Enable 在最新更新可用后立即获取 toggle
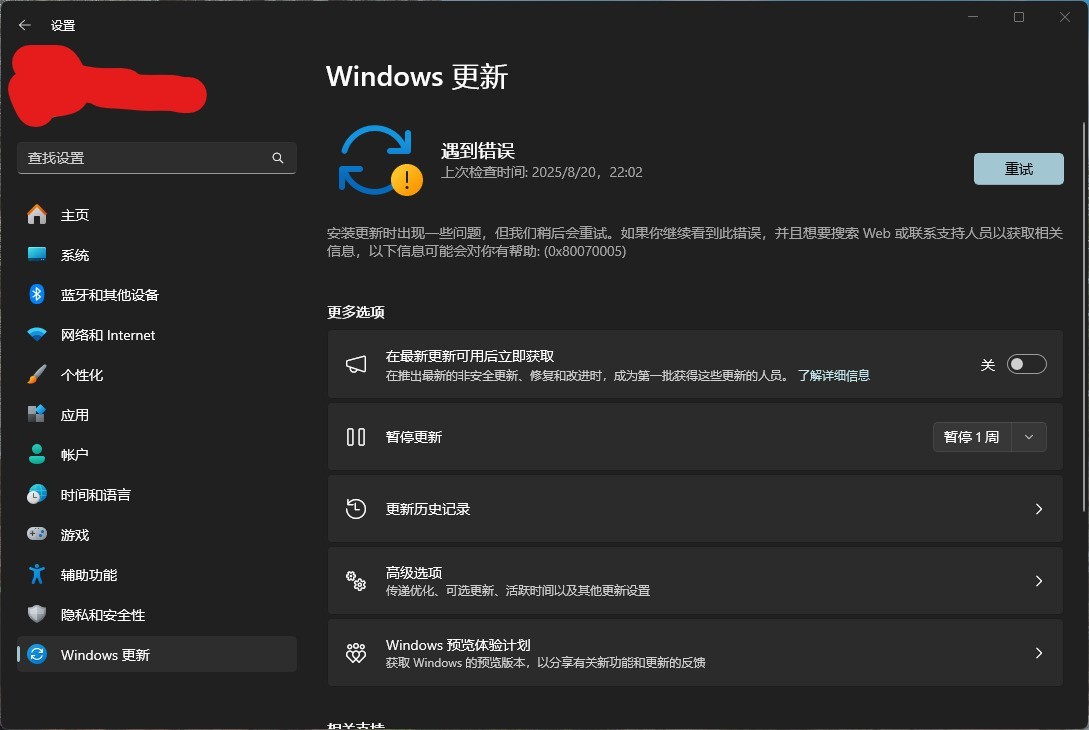Image resolution: width=1089 pixels, height=730 pixels. 1027,365
